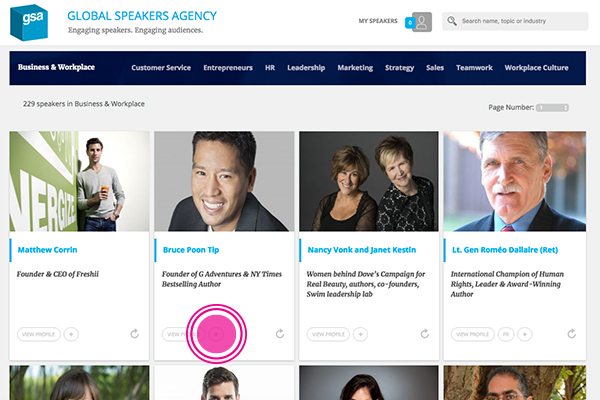Flip Matthew Corrin card with refresh icon

pyautogui.click(x=134, y=334)
